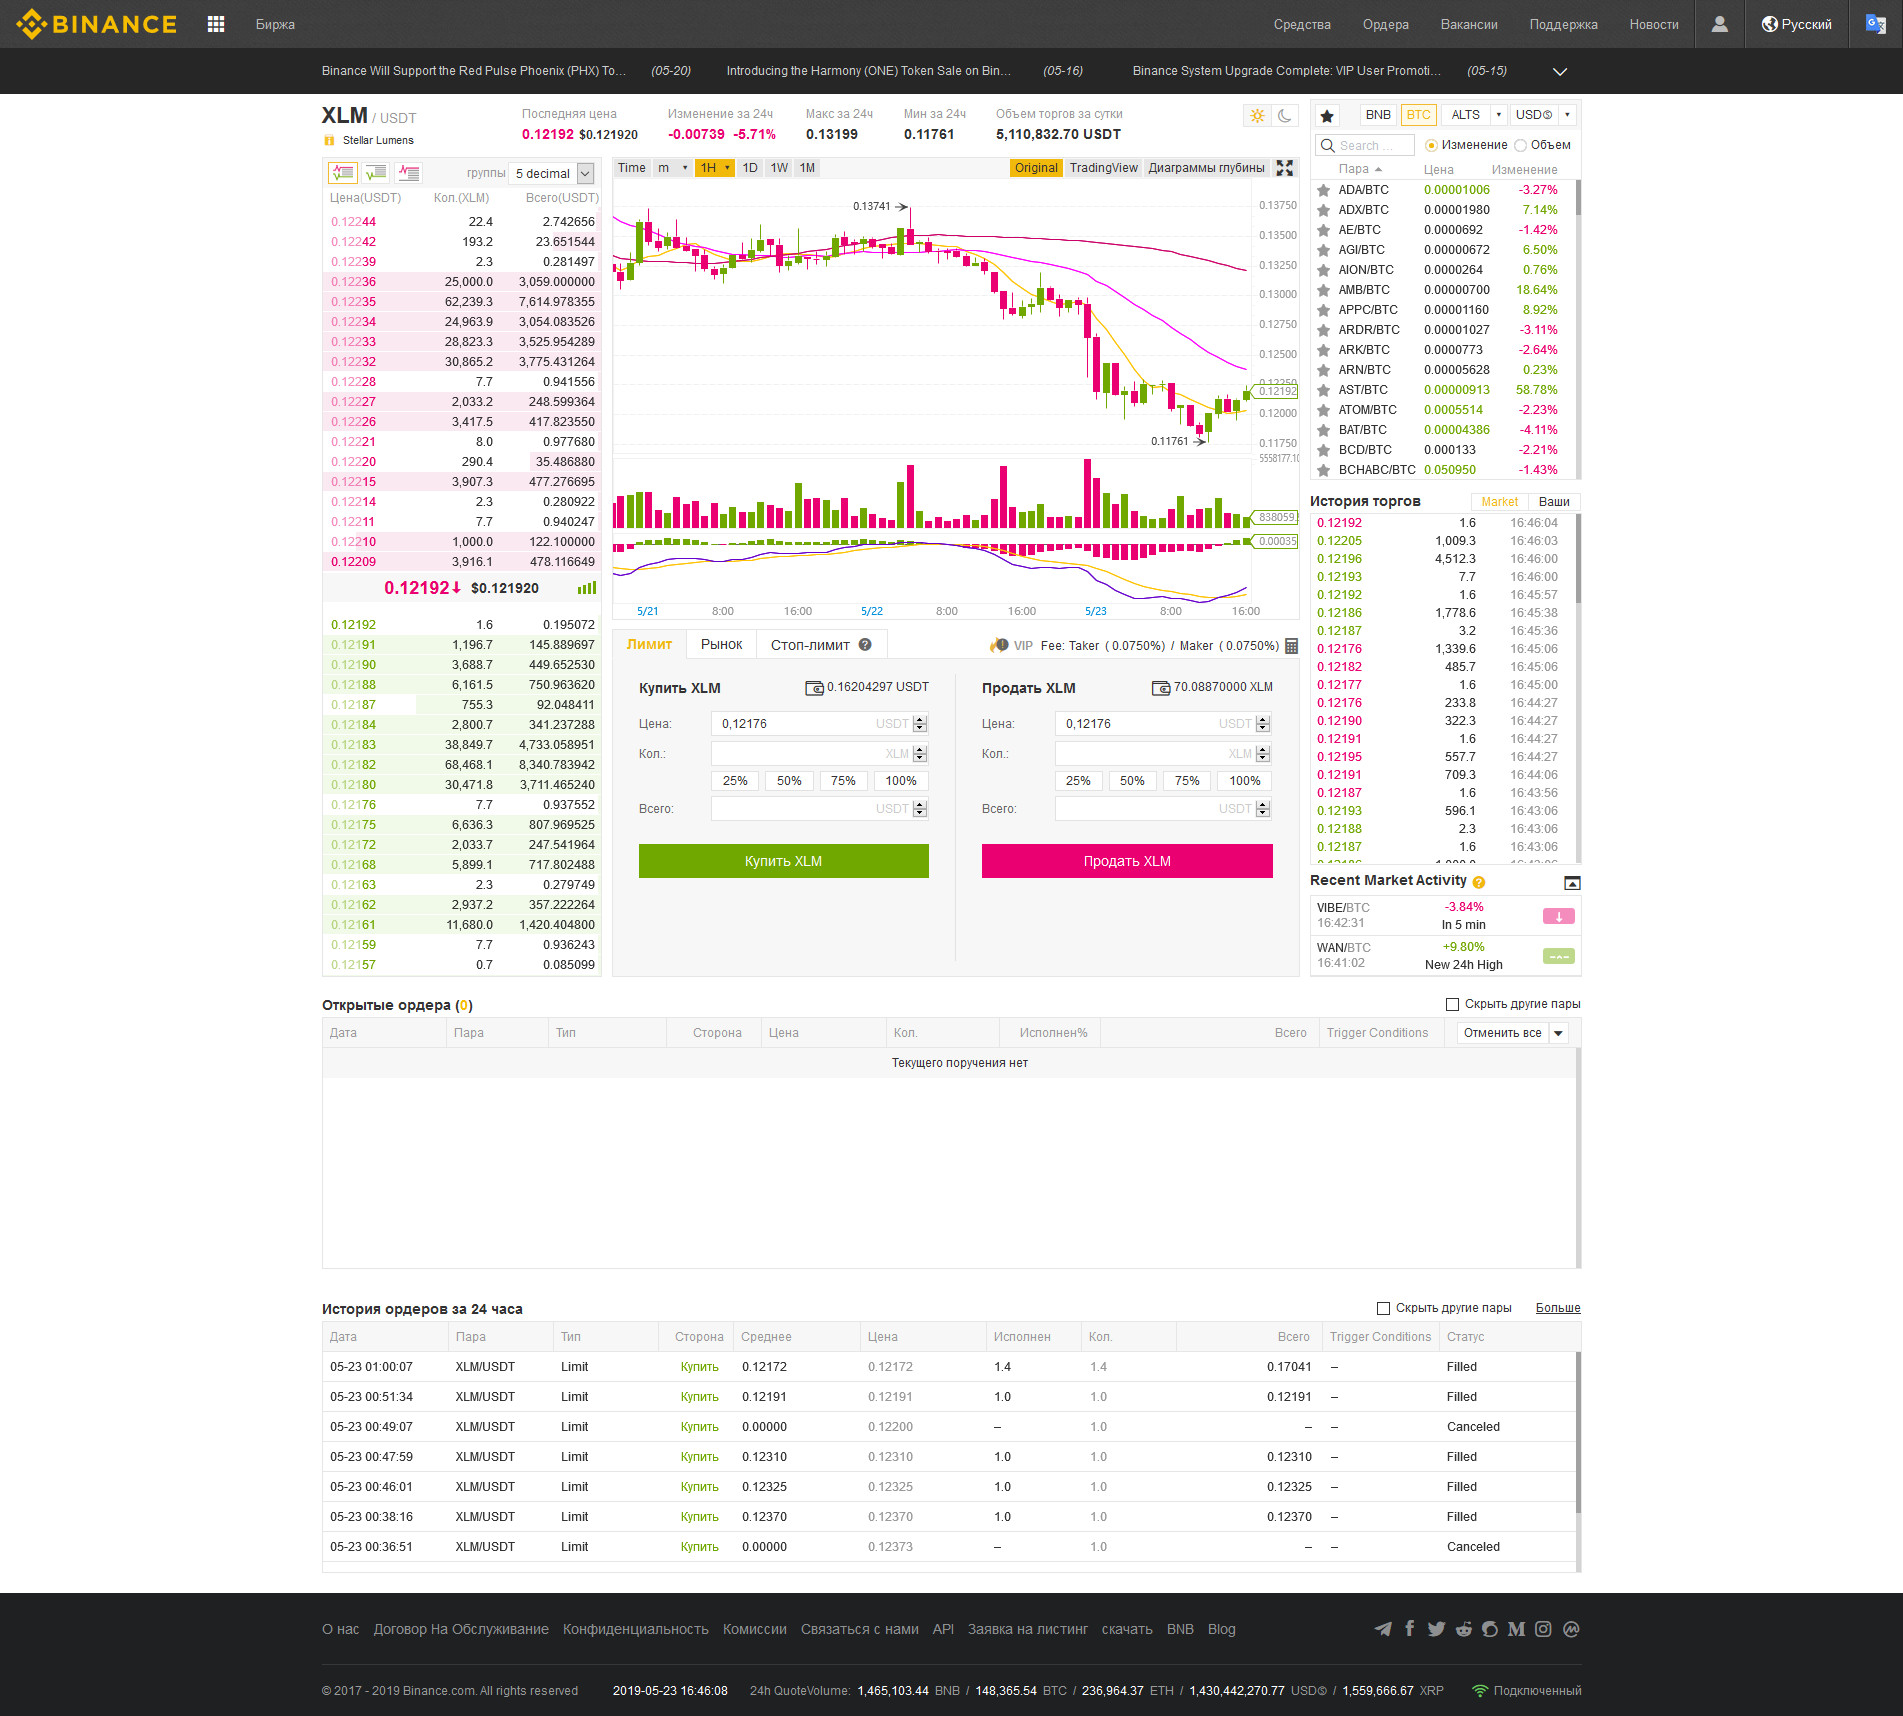This screenshot has height=1716, width=1903.
Task: Open the 5 decimal grouping dropdown
Action: [x=552, y=173]
